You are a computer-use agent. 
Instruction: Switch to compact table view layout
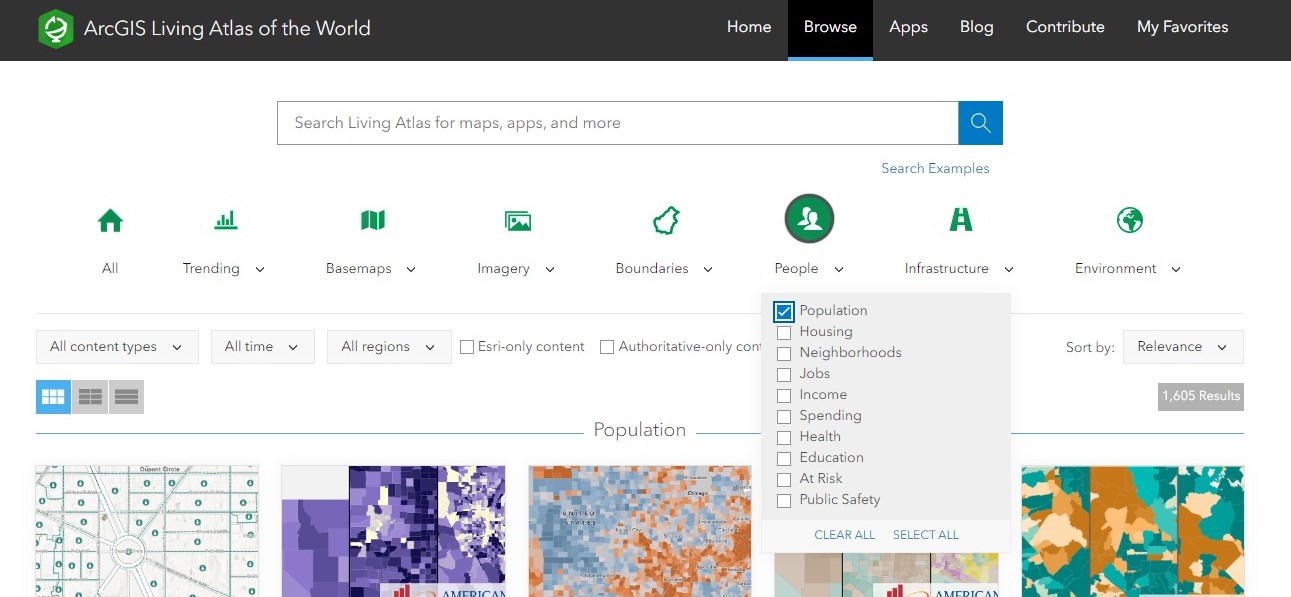click(x=126, y=397)
